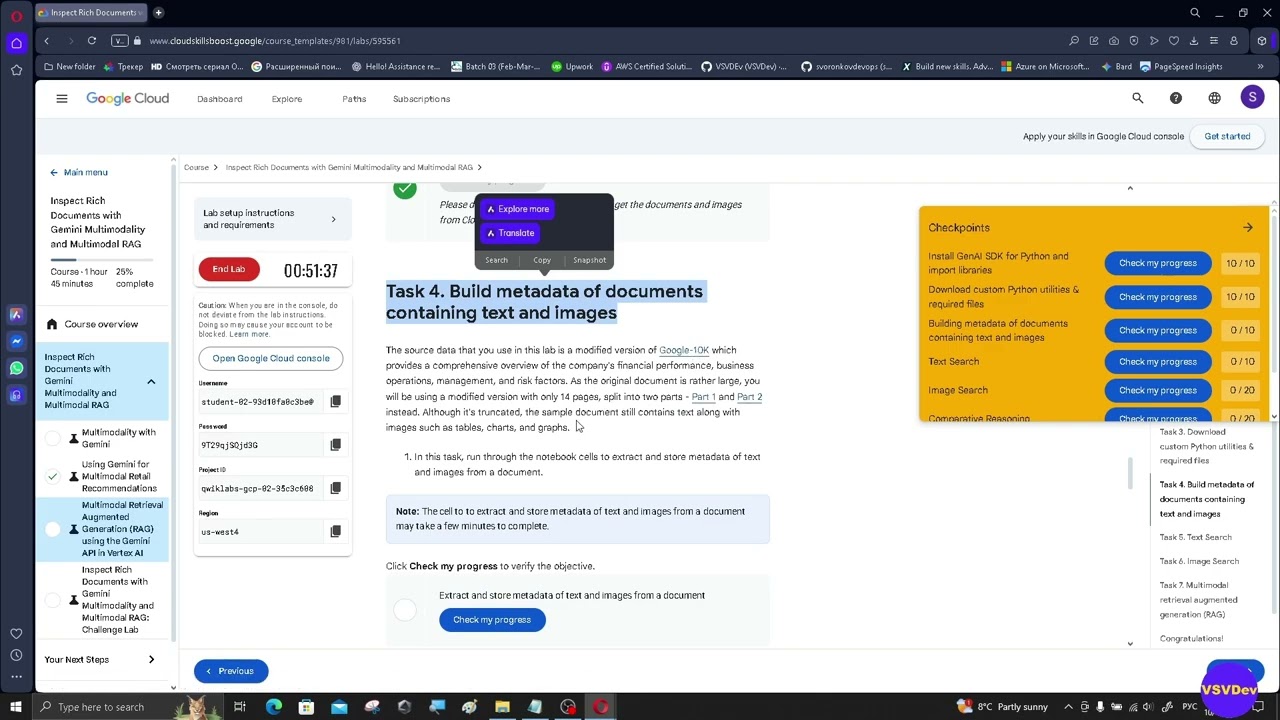Click the tab search magnifier icon
The width and height of the screenshot is (1280, 720).
[1195, 13]
